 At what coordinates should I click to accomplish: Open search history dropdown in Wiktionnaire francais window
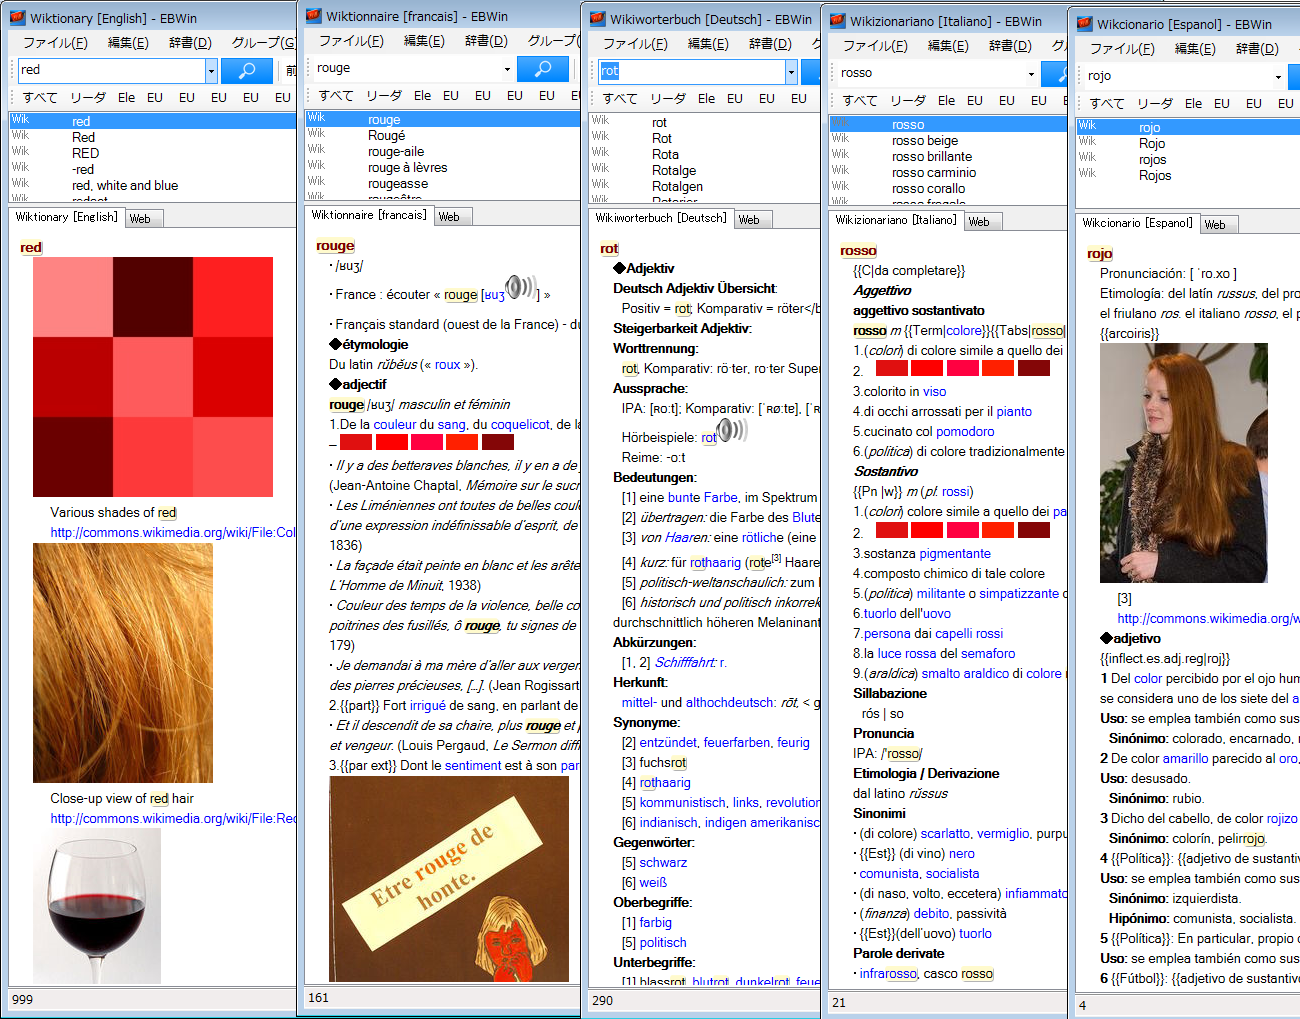[507, 68]
